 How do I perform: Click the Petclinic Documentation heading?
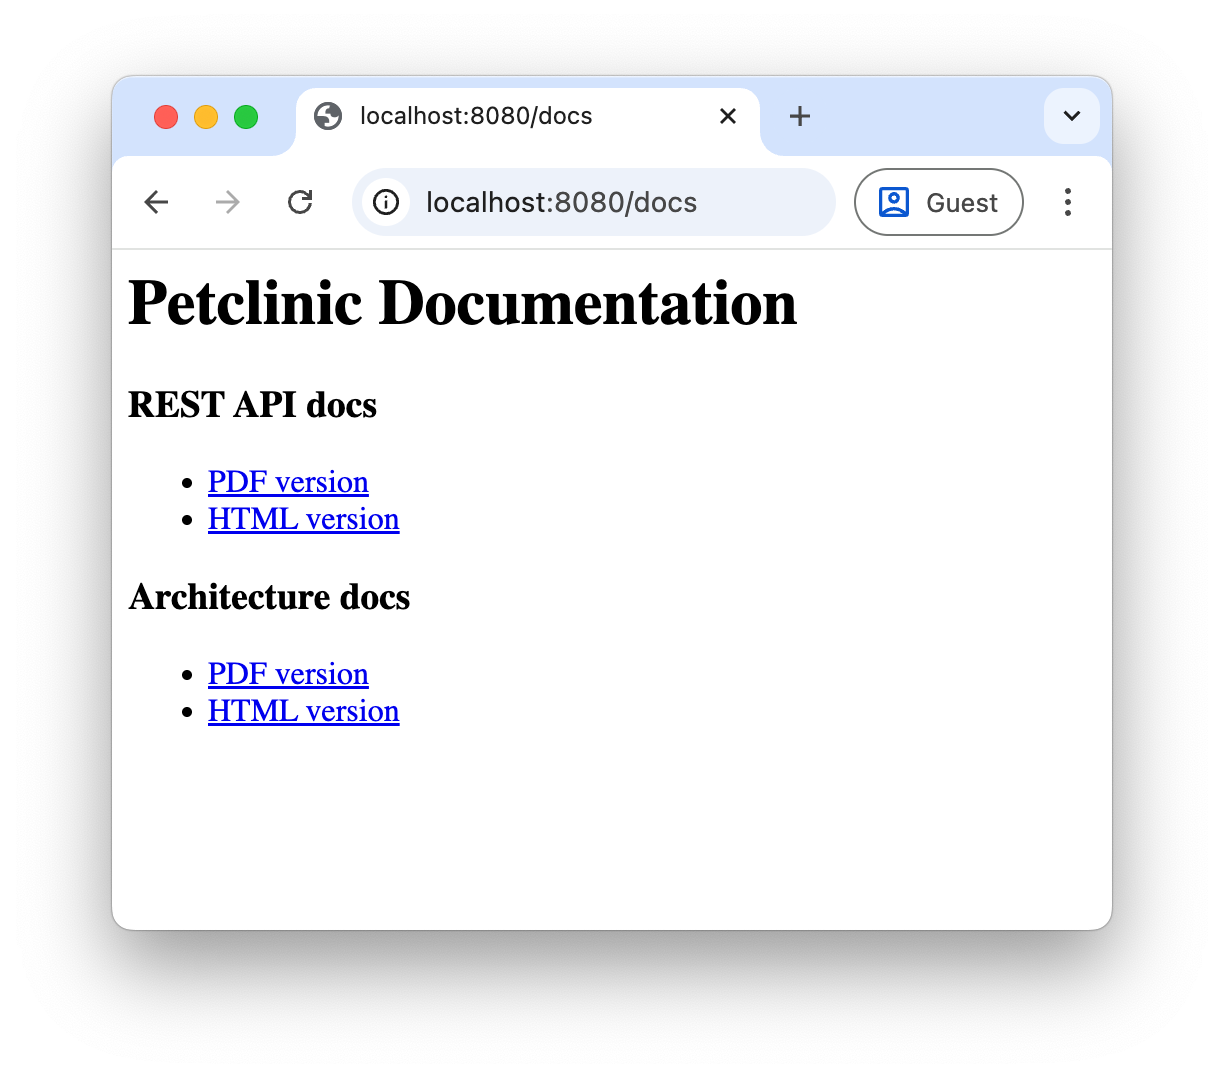pyautogui.click(x=463, y=302)
